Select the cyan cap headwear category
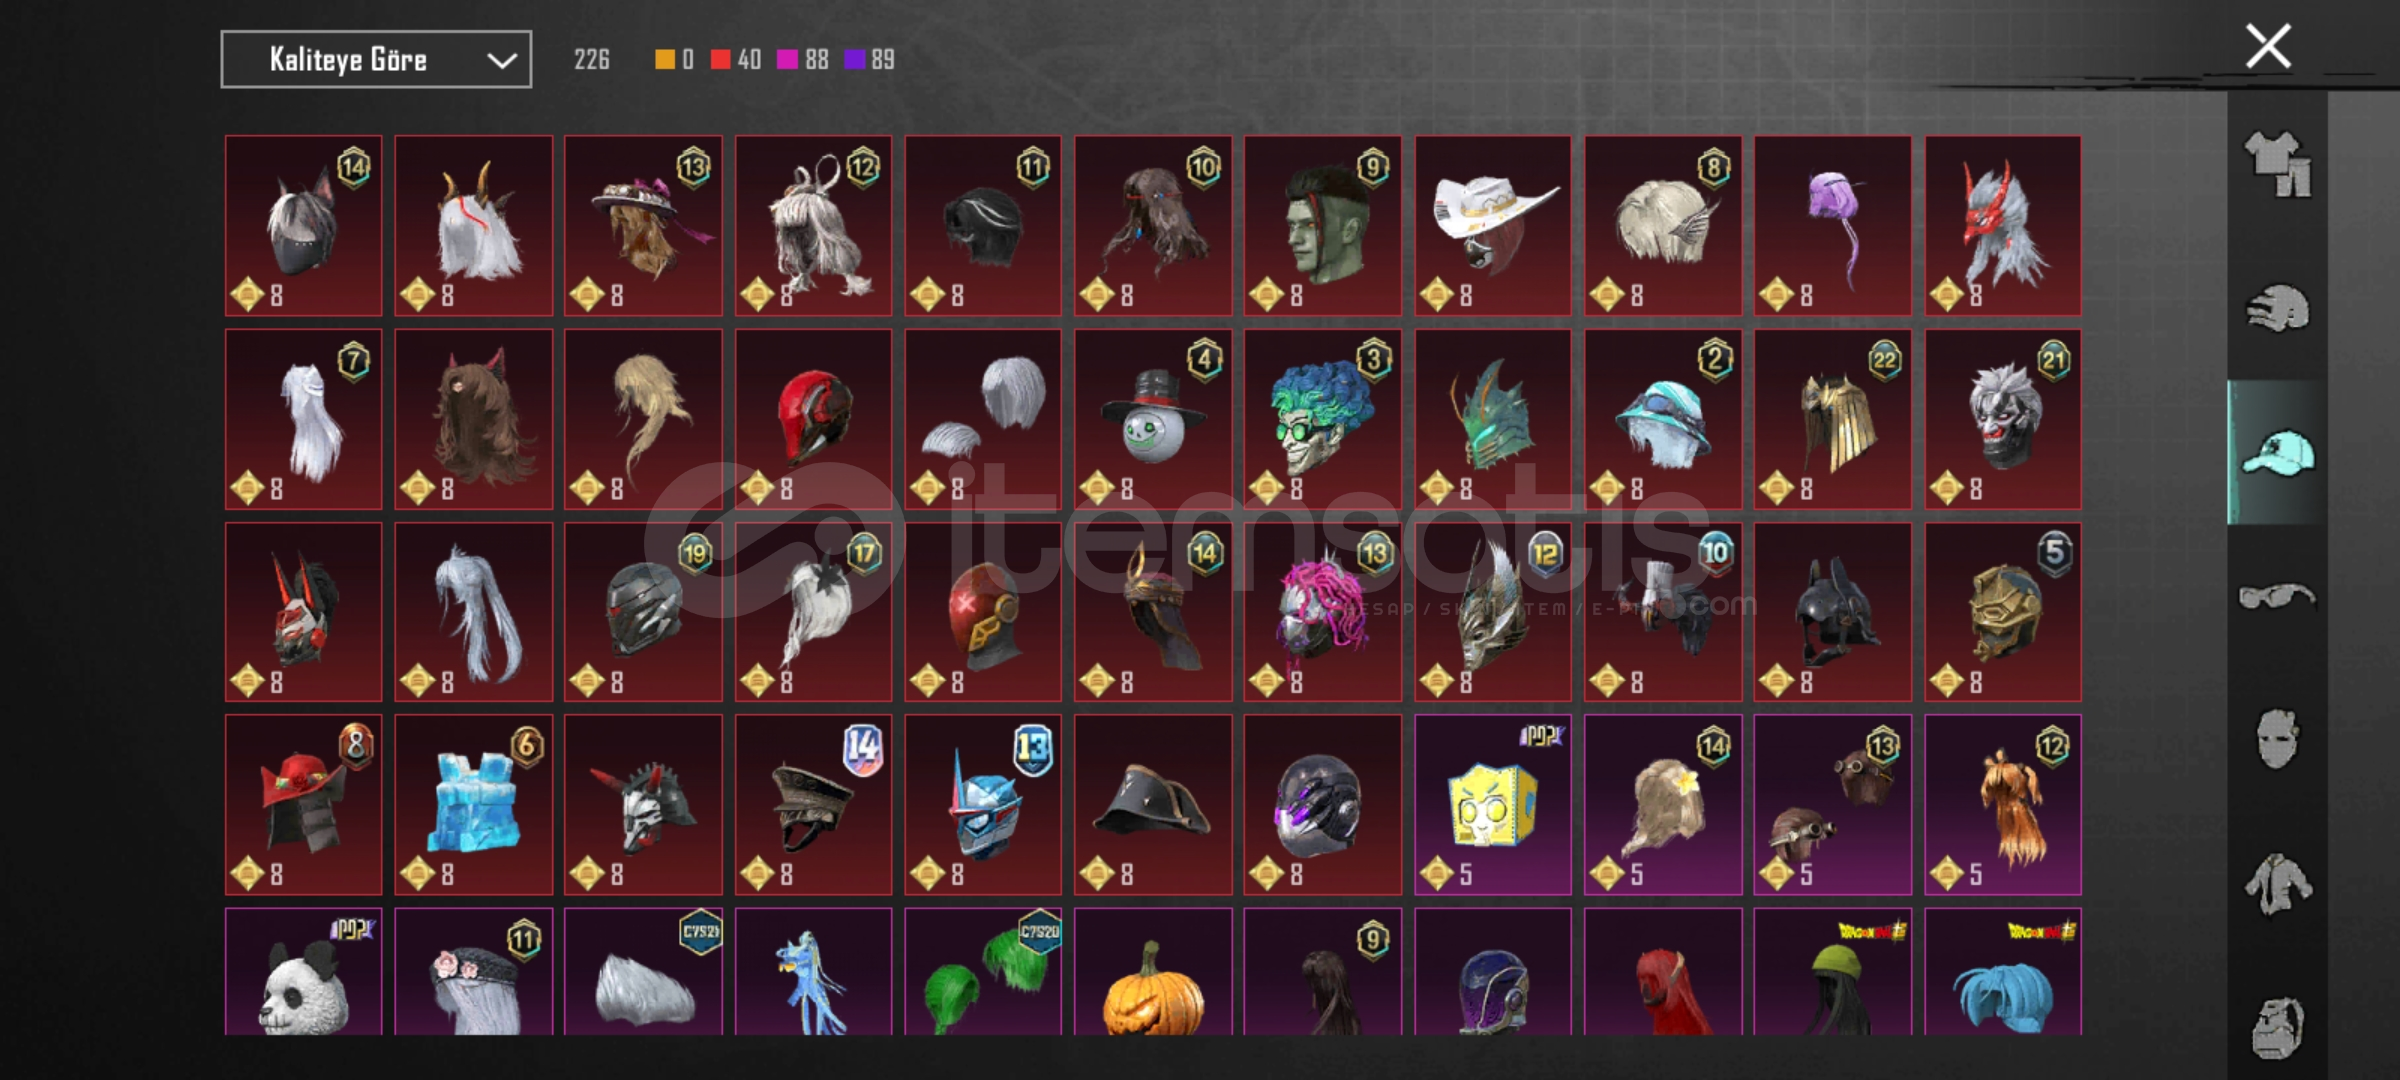 2278,453
